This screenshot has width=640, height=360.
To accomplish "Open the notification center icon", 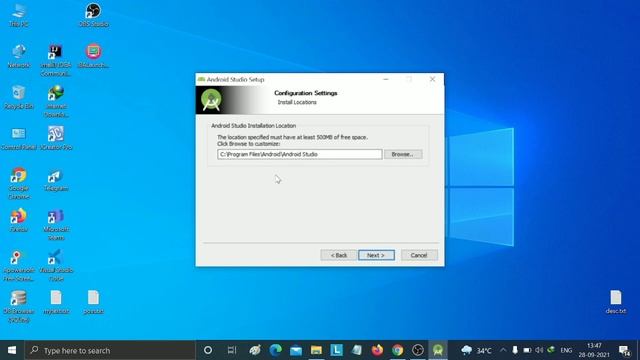I will [624, 350].
